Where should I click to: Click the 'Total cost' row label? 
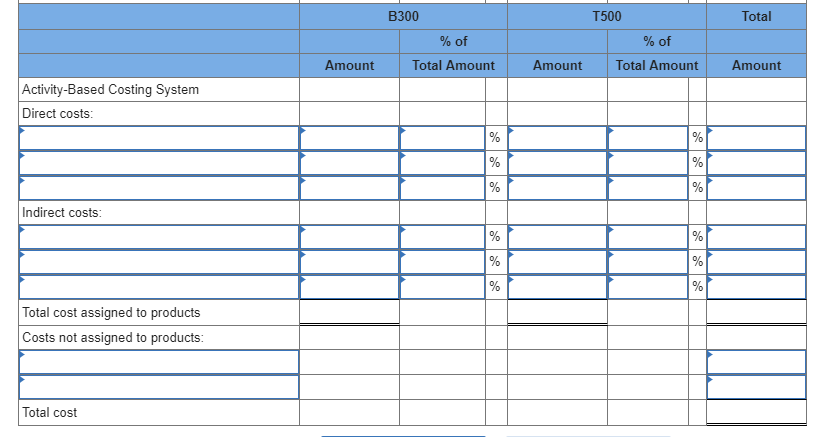49,413
